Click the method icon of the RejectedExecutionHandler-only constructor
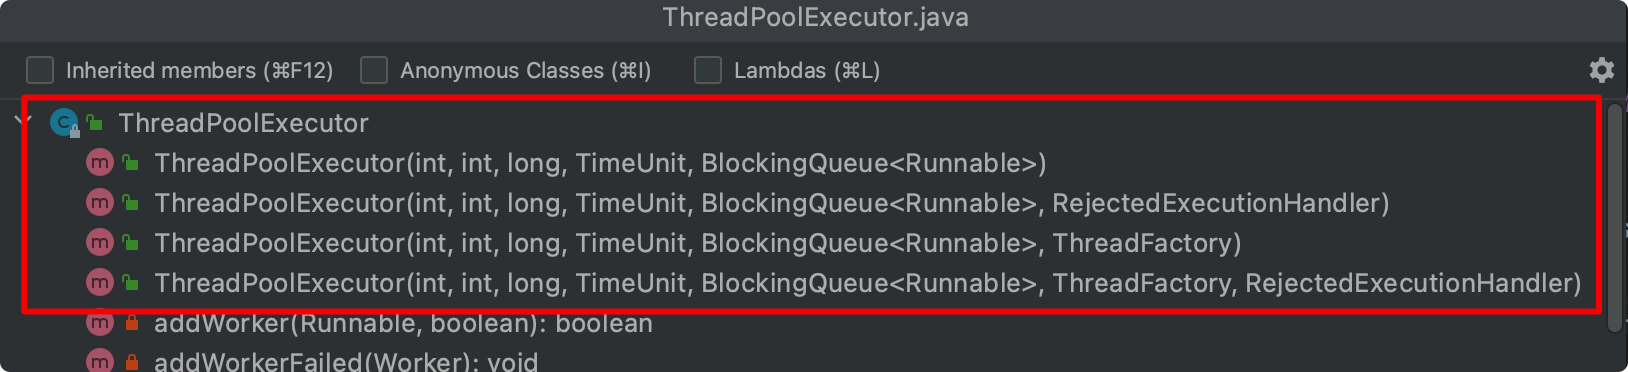The height and width of the screenshot is (372, 1628). click(x=100, y=203)
